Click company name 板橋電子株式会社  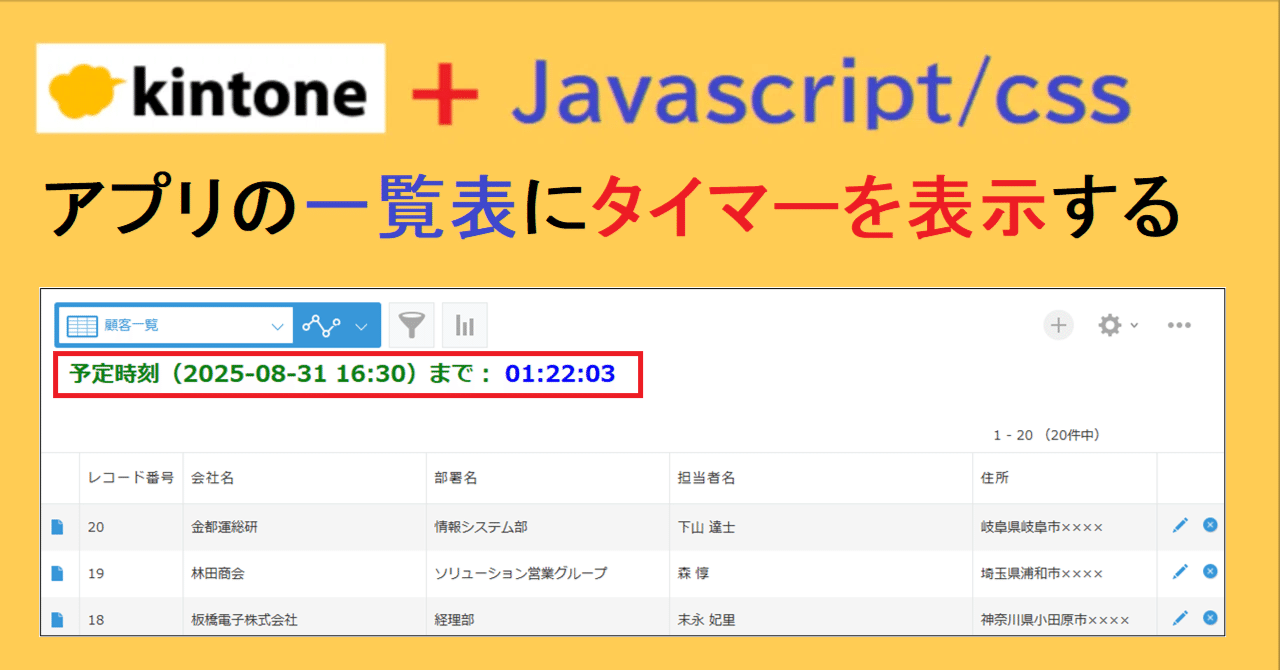(244, 619)
